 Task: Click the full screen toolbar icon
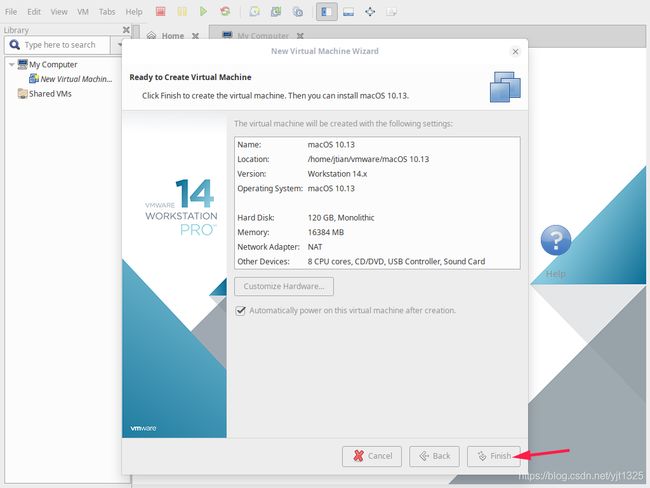pyautogui.click(x=370, y=12)
